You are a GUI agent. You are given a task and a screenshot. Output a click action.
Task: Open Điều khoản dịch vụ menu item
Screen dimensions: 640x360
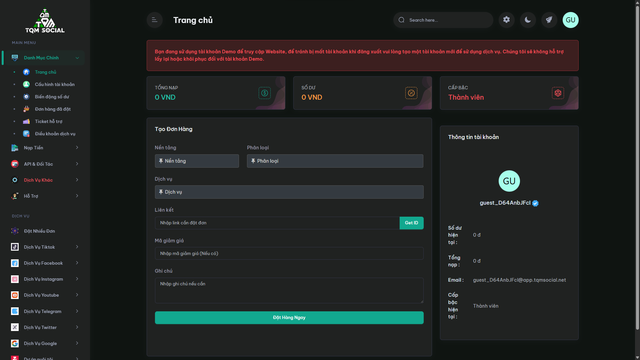coord(55,133)
